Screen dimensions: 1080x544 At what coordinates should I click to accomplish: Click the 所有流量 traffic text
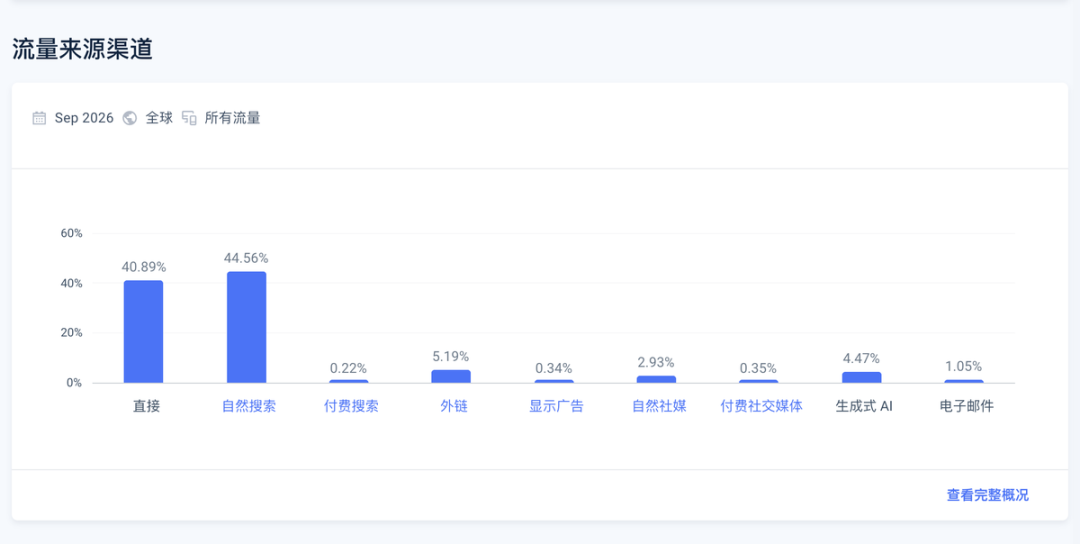[233, 118]
